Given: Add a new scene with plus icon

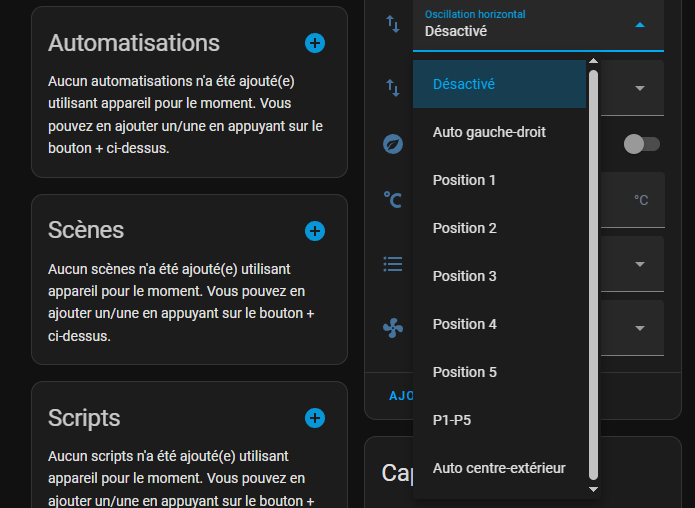Looking at the screenshot, I should point(315,231).
